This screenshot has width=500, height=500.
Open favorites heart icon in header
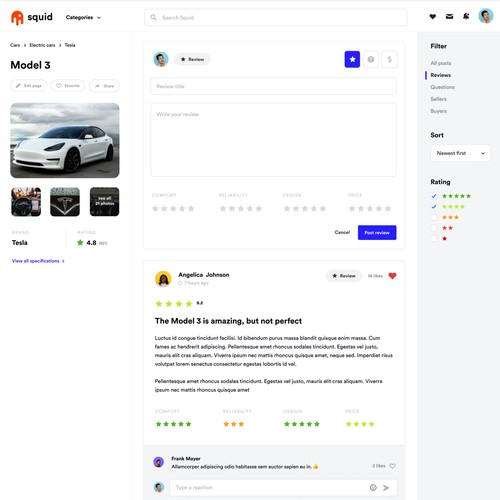pyautogui.click(x=433, y=16)
